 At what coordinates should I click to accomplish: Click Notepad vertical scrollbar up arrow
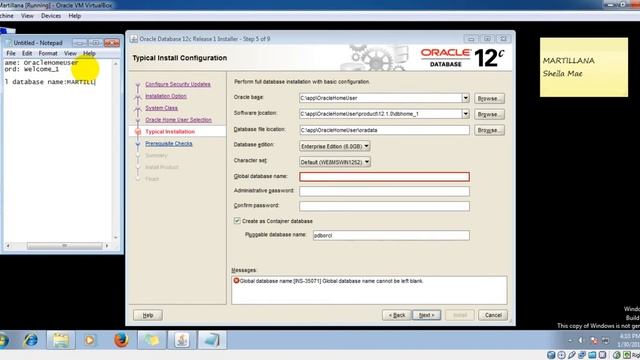(x=116, y=64)
